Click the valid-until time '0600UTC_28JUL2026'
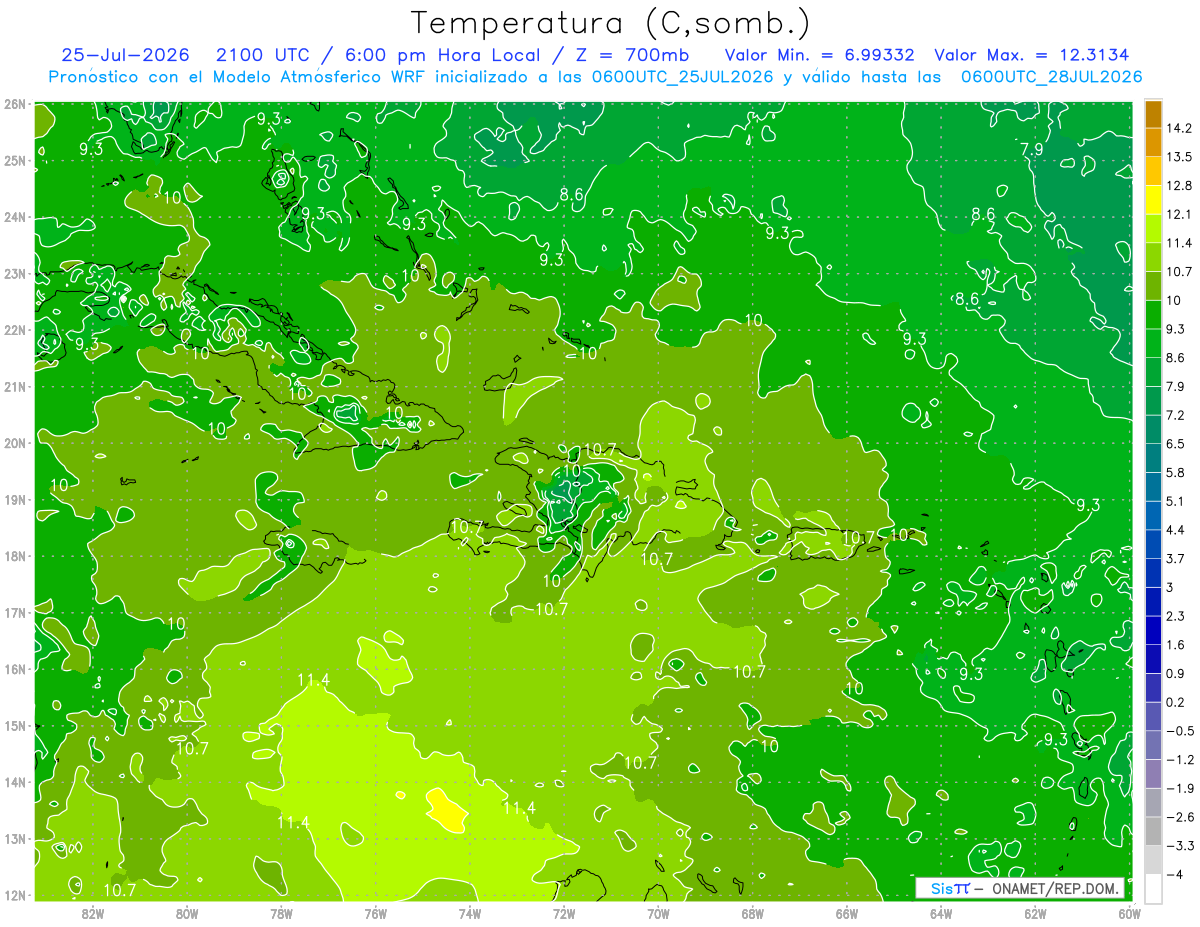Image resolution: width=1200 pixels, height=927 pixels. [x=1051, y=76]
